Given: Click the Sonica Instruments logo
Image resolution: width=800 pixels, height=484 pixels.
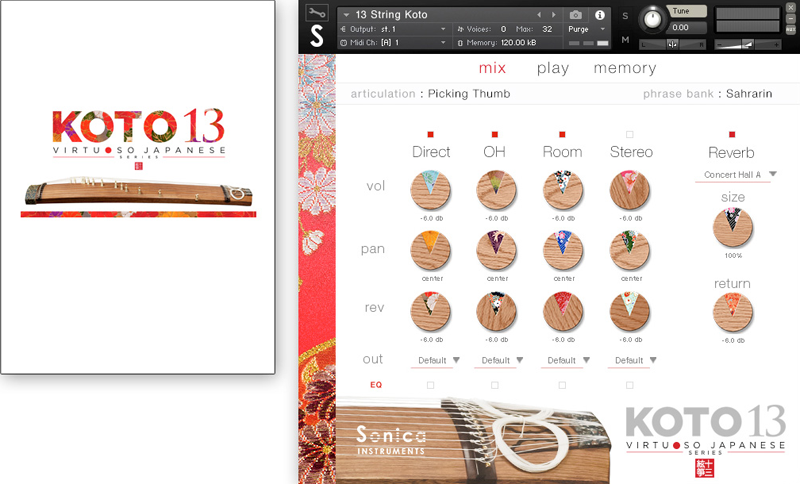Looking at the screenshot, I should click(x=390, y=441).
